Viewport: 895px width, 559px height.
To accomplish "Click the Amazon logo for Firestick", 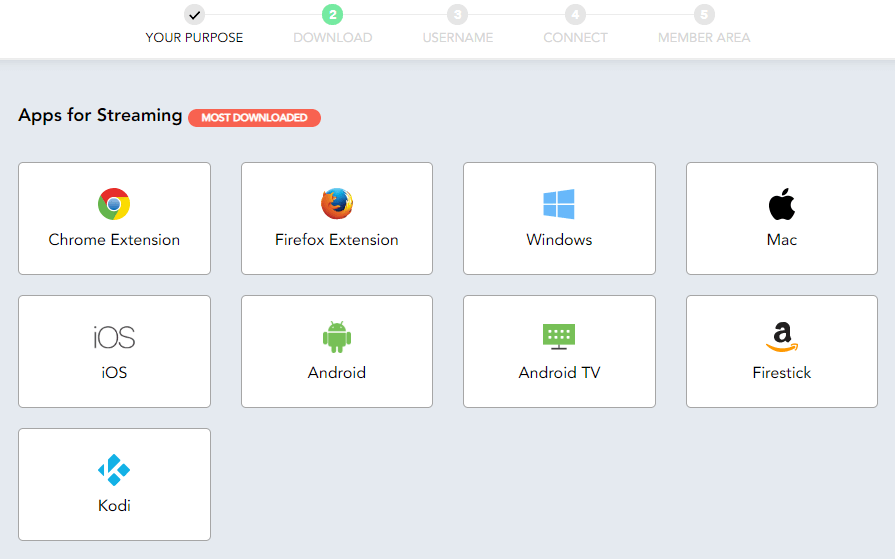I will coord(782,337).
